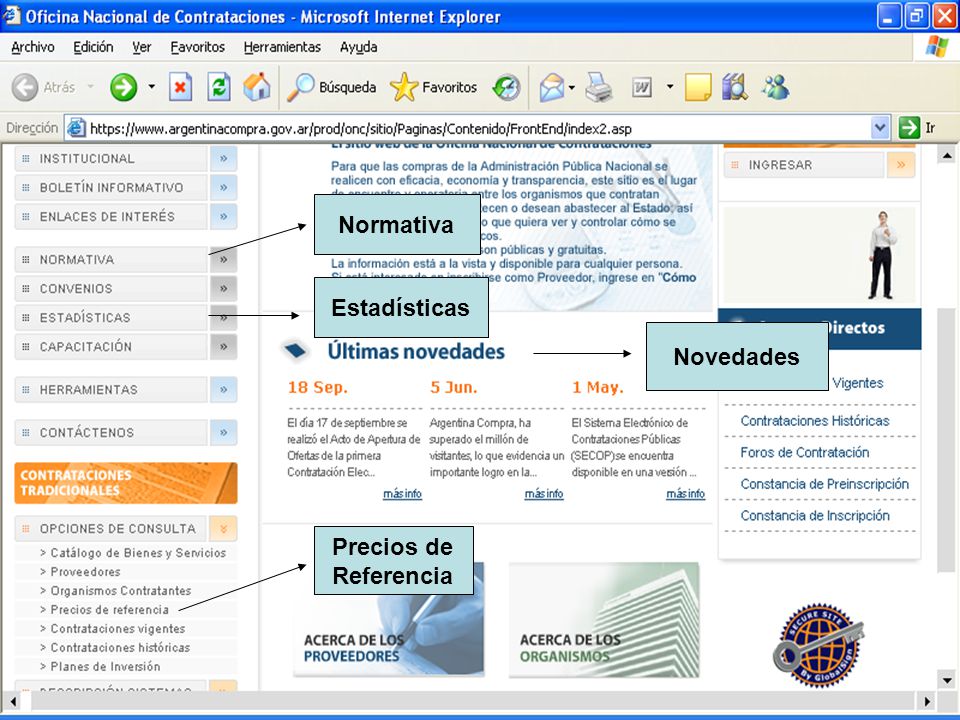This screenshot has width=960, height=720.
Task: Click the Mail envelope icon
Action: (552, 88)
